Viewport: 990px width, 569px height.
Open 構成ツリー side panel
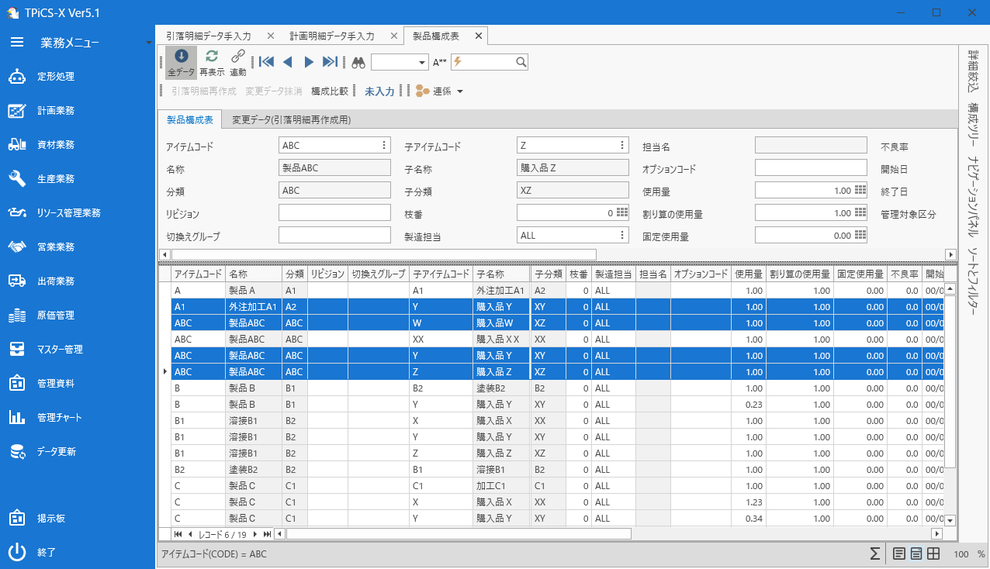[x=973, y=125]
